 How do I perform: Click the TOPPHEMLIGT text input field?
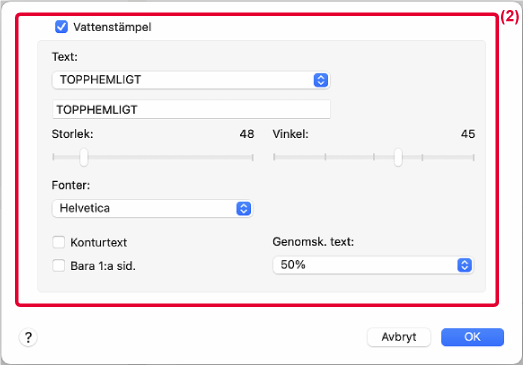point(191,109)
